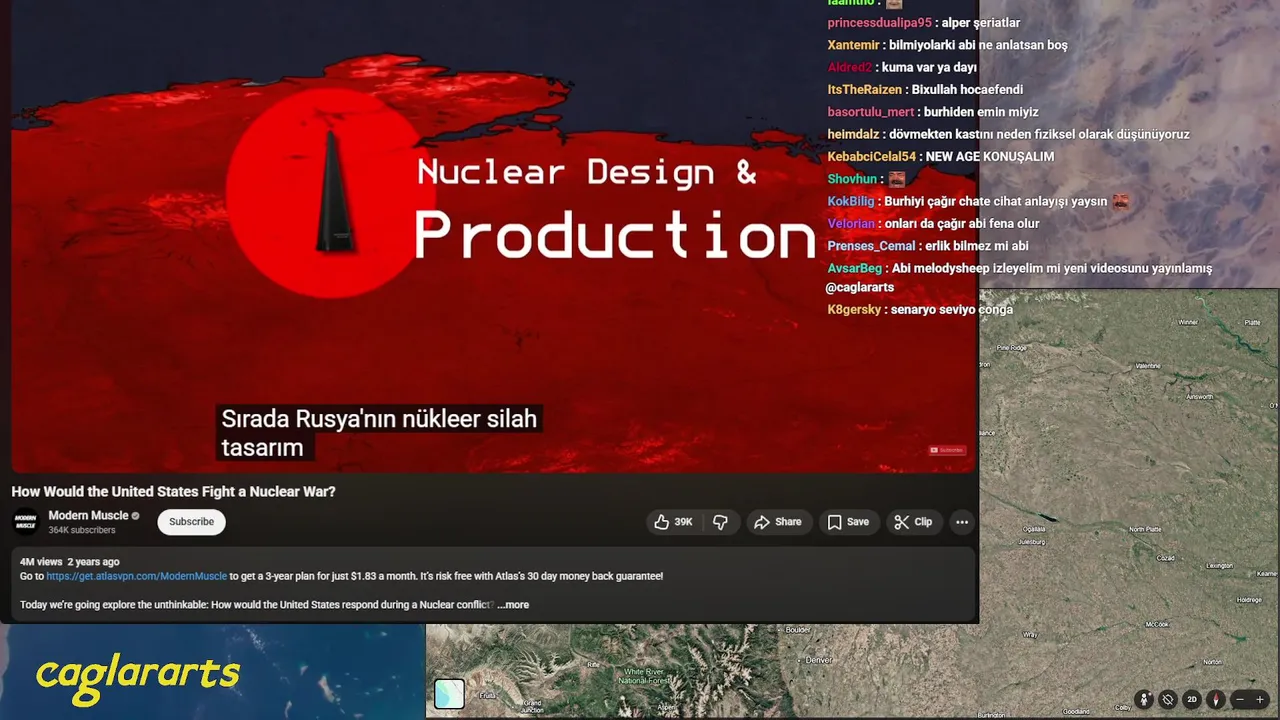Open chat user basortulu_mert
This screenshot has width=1280, height=720.
(x=871, y=112)
